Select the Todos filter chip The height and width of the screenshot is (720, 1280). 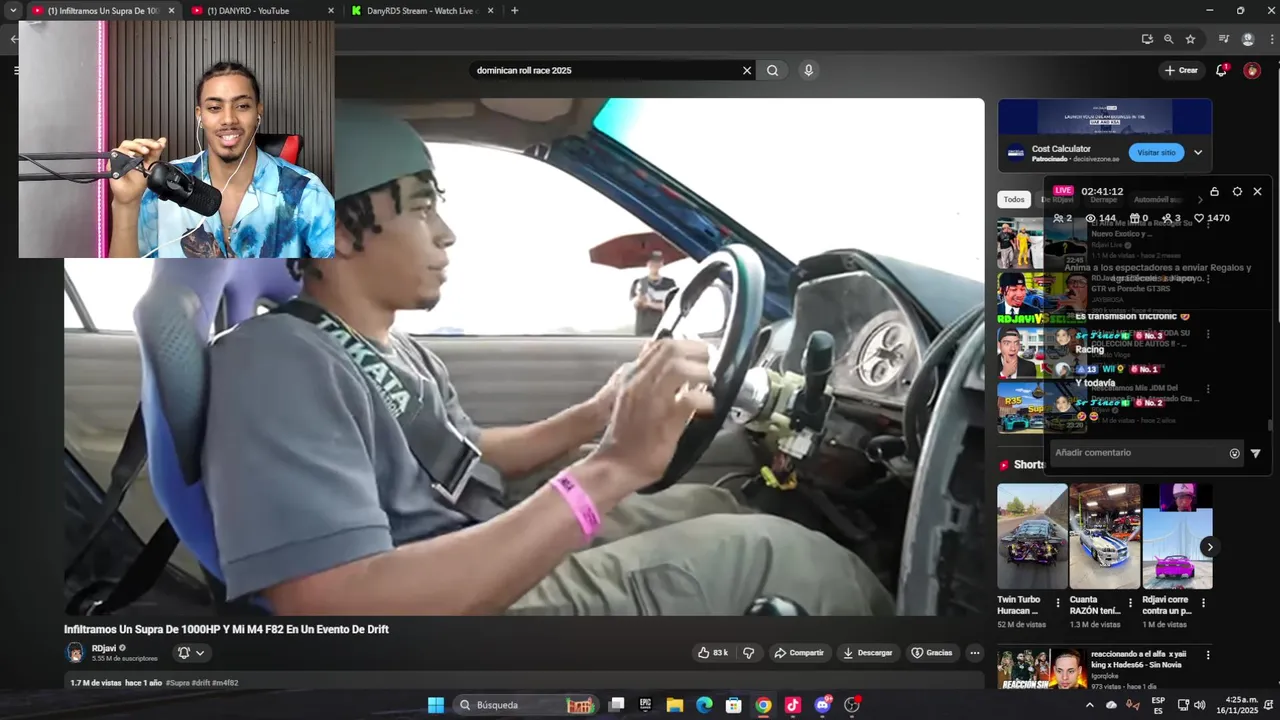click(1014, 200)
